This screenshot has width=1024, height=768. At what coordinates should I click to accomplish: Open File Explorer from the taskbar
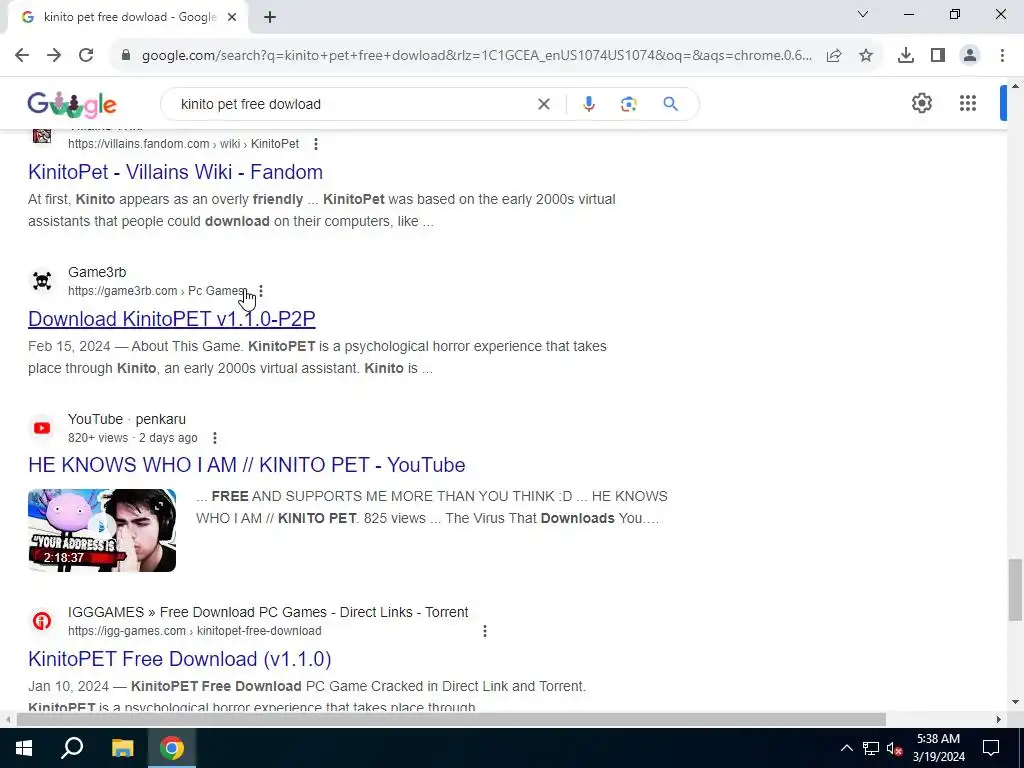coord(122,748)
